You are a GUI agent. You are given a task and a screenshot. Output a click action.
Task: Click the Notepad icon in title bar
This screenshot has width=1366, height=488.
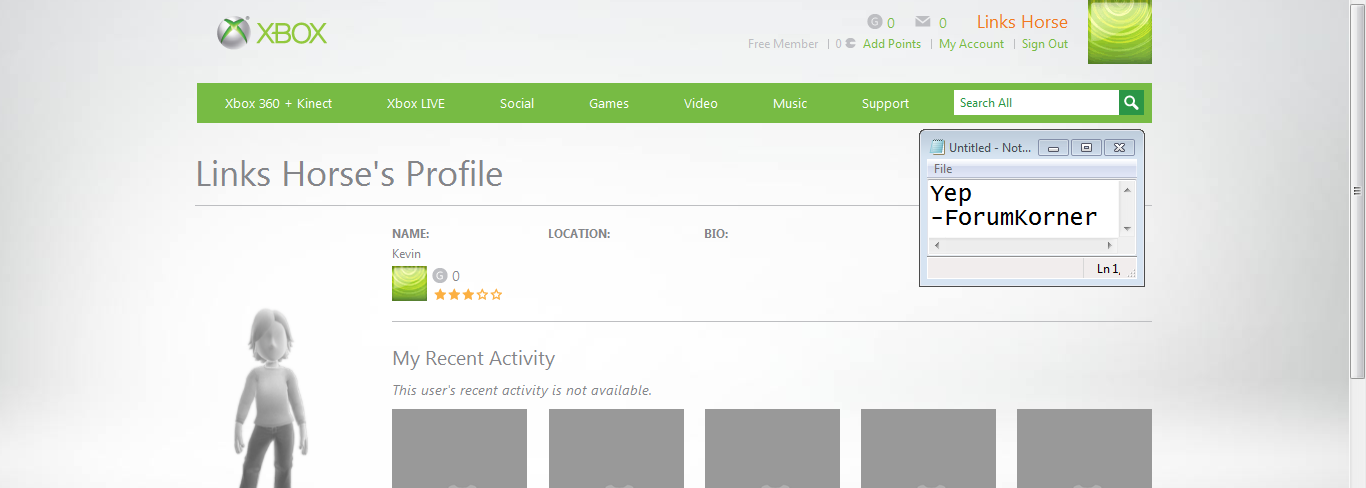[937, 147]
